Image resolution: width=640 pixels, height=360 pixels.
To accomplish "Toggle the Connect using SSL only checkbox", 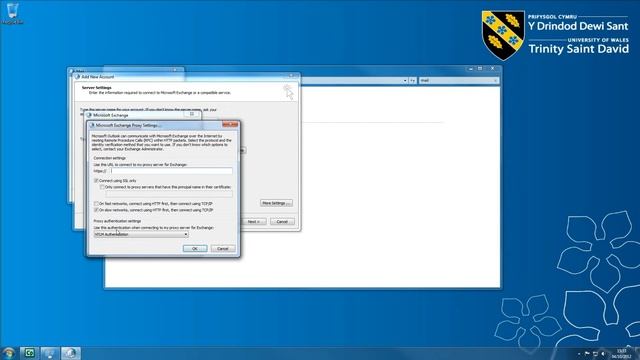I will 96,180.
